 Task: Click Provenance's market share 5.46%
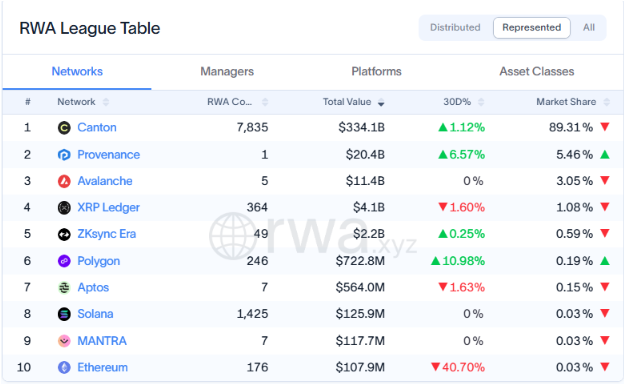(x=574, y=155)
